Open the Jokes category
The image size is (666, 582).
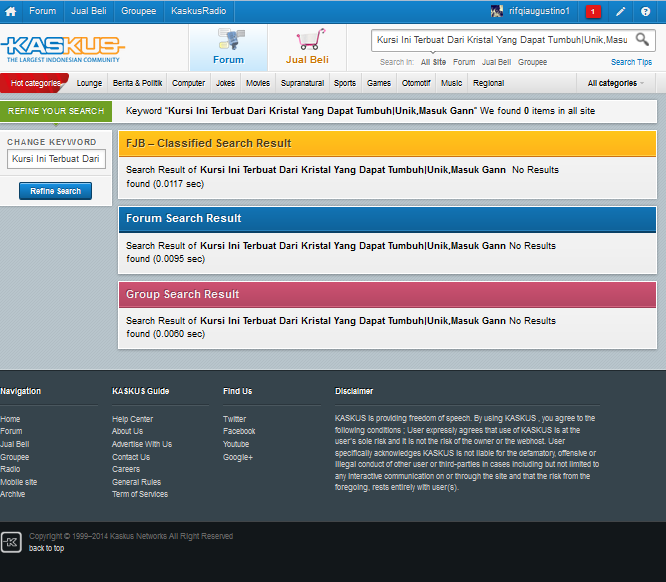225,83
